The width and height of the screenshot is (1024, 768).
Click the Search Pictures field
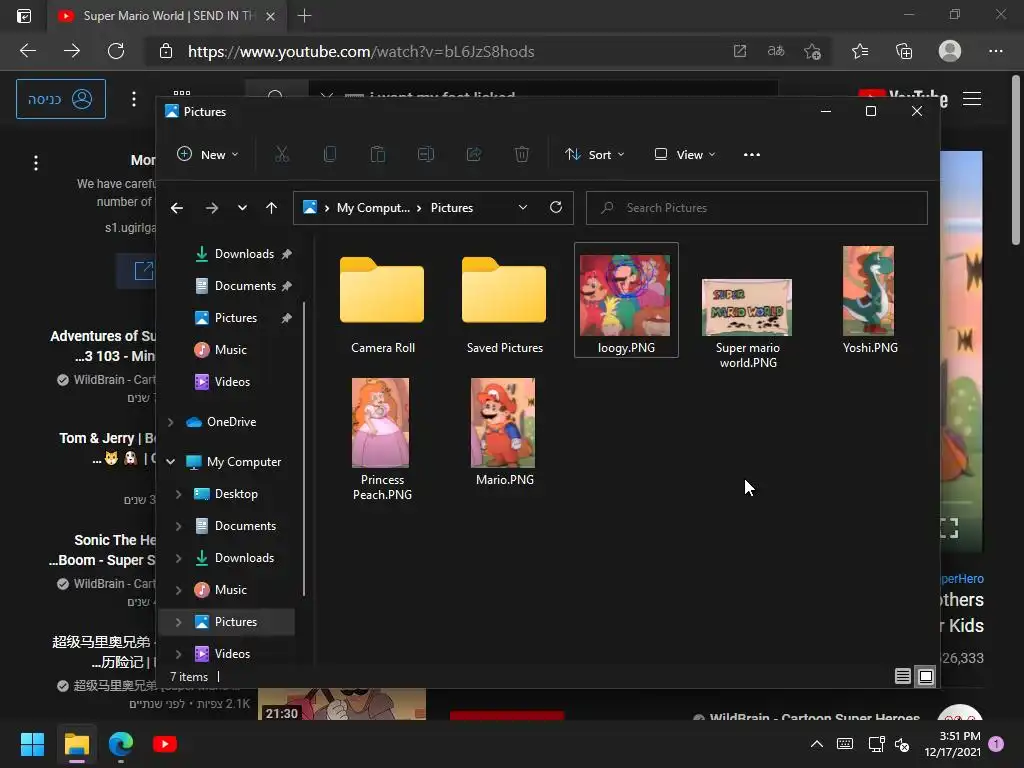757,208
